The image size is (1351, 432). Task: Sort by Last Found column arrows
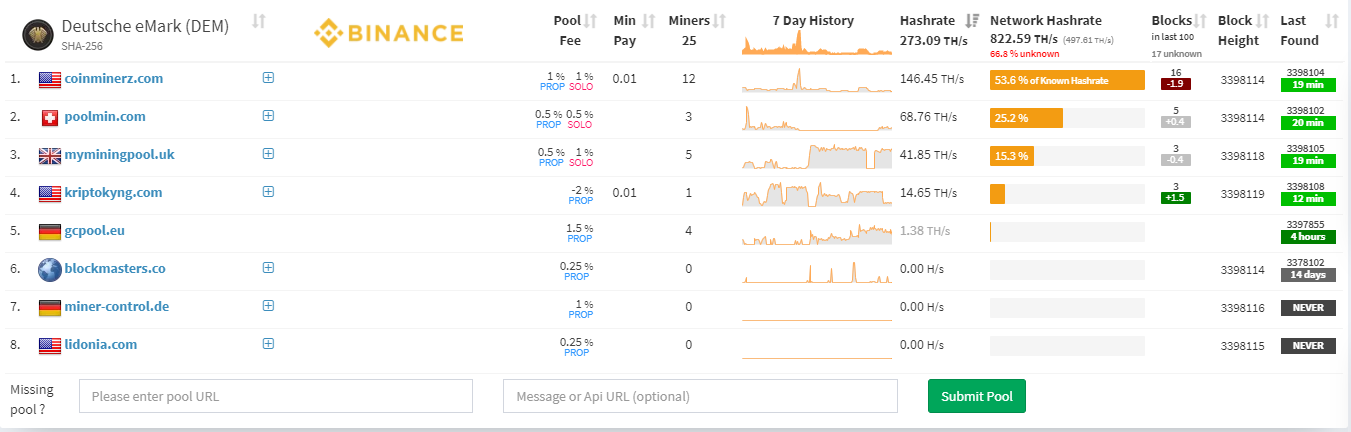coord(1331,21)
